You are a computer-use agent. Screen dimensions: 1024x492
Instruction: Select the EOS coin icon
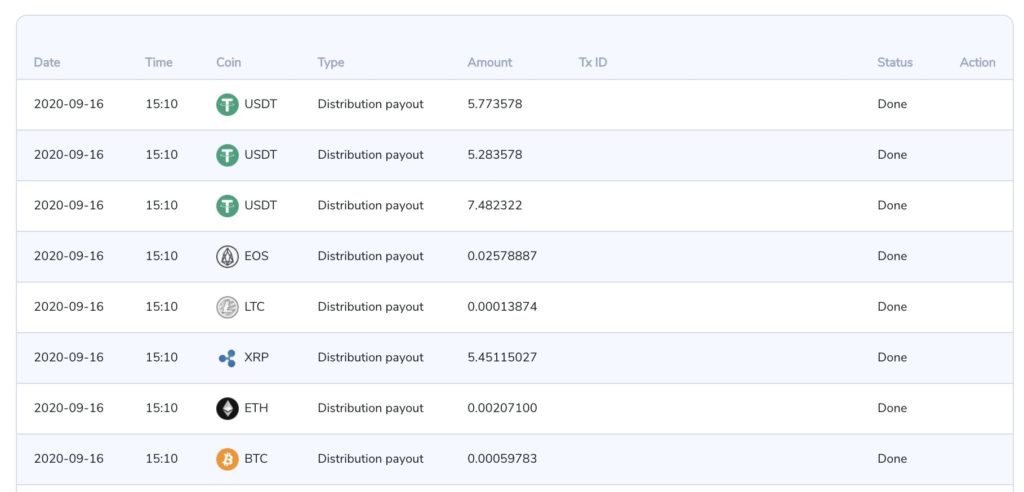tap(227, 256)
